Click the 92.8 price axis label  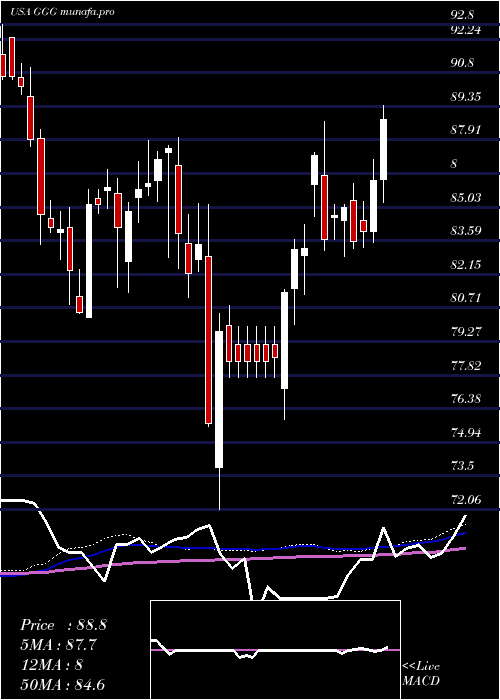[462, 15]
